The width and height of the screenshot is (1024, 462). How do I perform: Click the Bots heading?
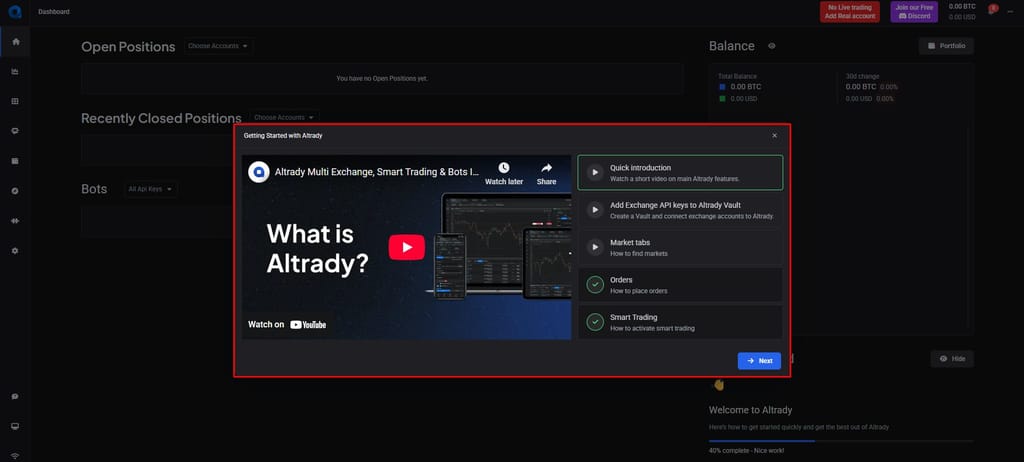tap(94, 189)
